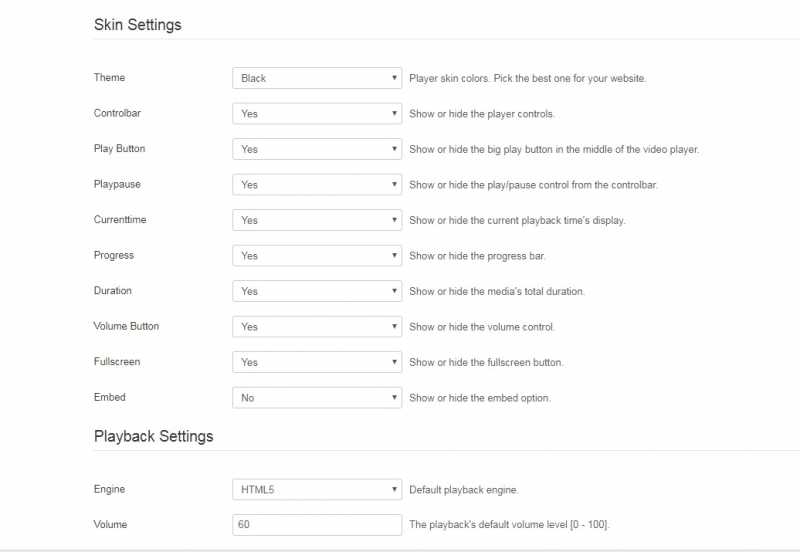Expand the Controlbar dropdown
The image size is (800, 552).
[x=316, y=114]
